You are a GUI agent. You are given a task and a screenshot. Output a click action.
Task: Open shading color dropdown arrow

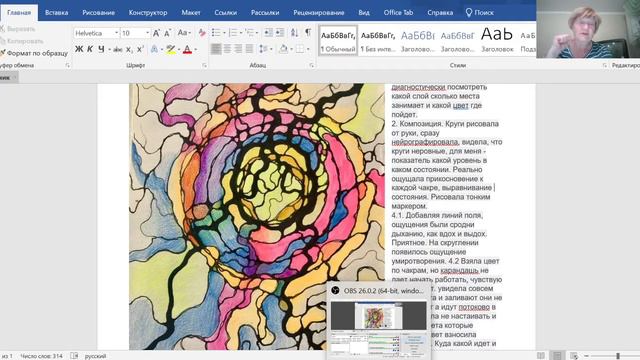coord(291,49)
